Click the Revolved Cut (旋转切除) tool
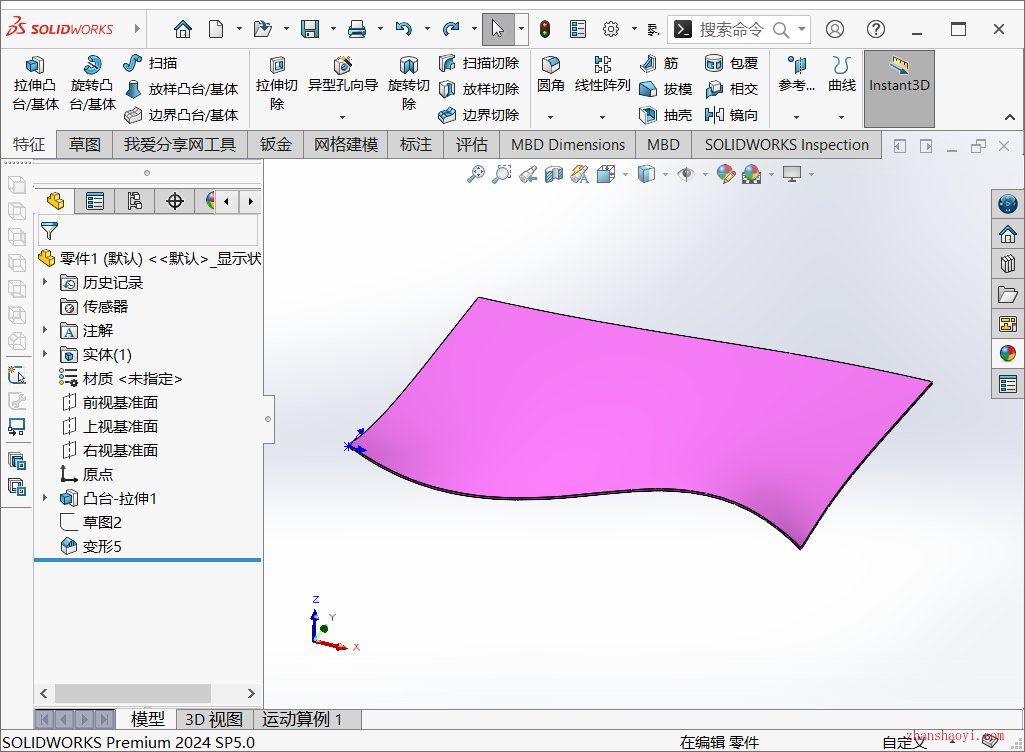This screenshot has width=1025, height=752. click(409, 84)
